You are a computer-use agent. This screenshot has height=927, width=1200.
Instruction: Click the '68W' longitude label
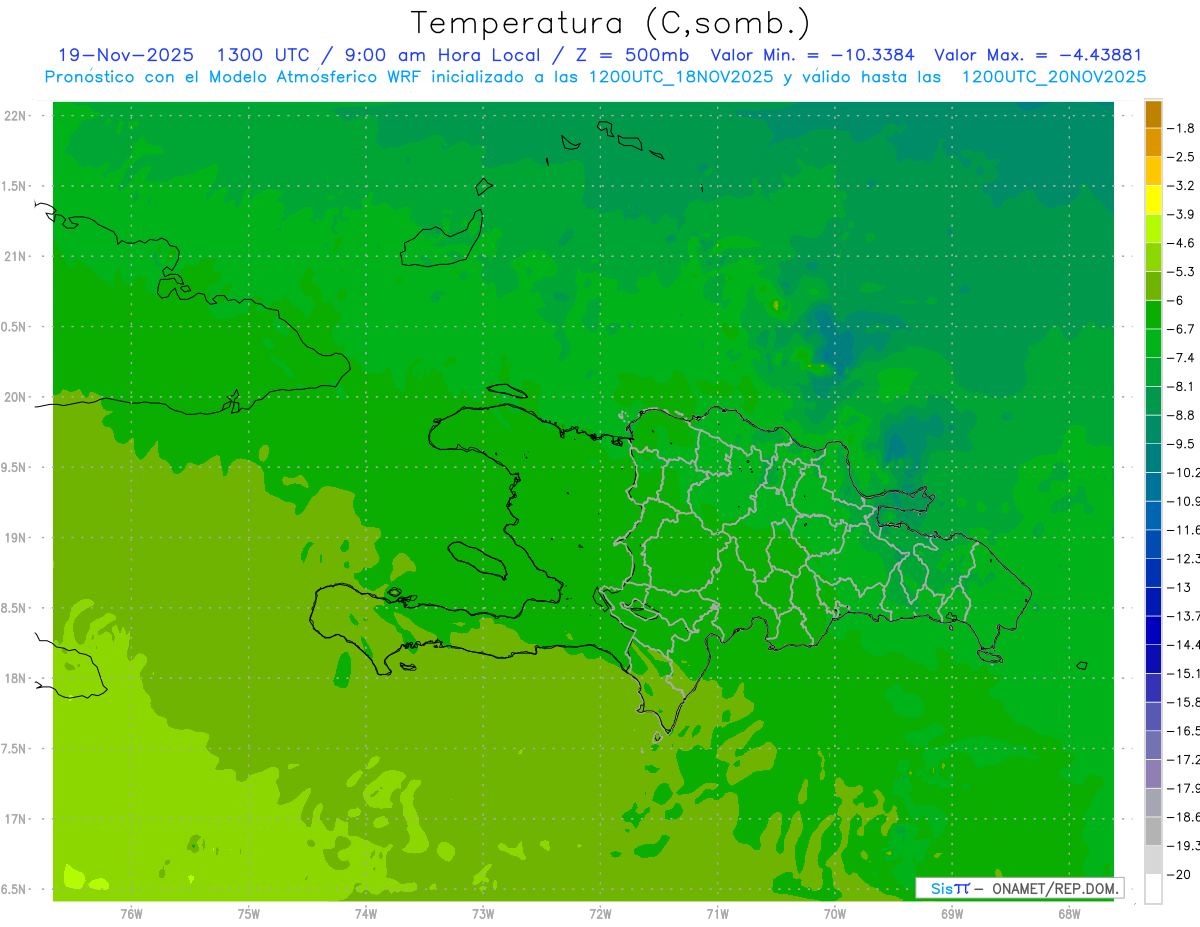1069,914
